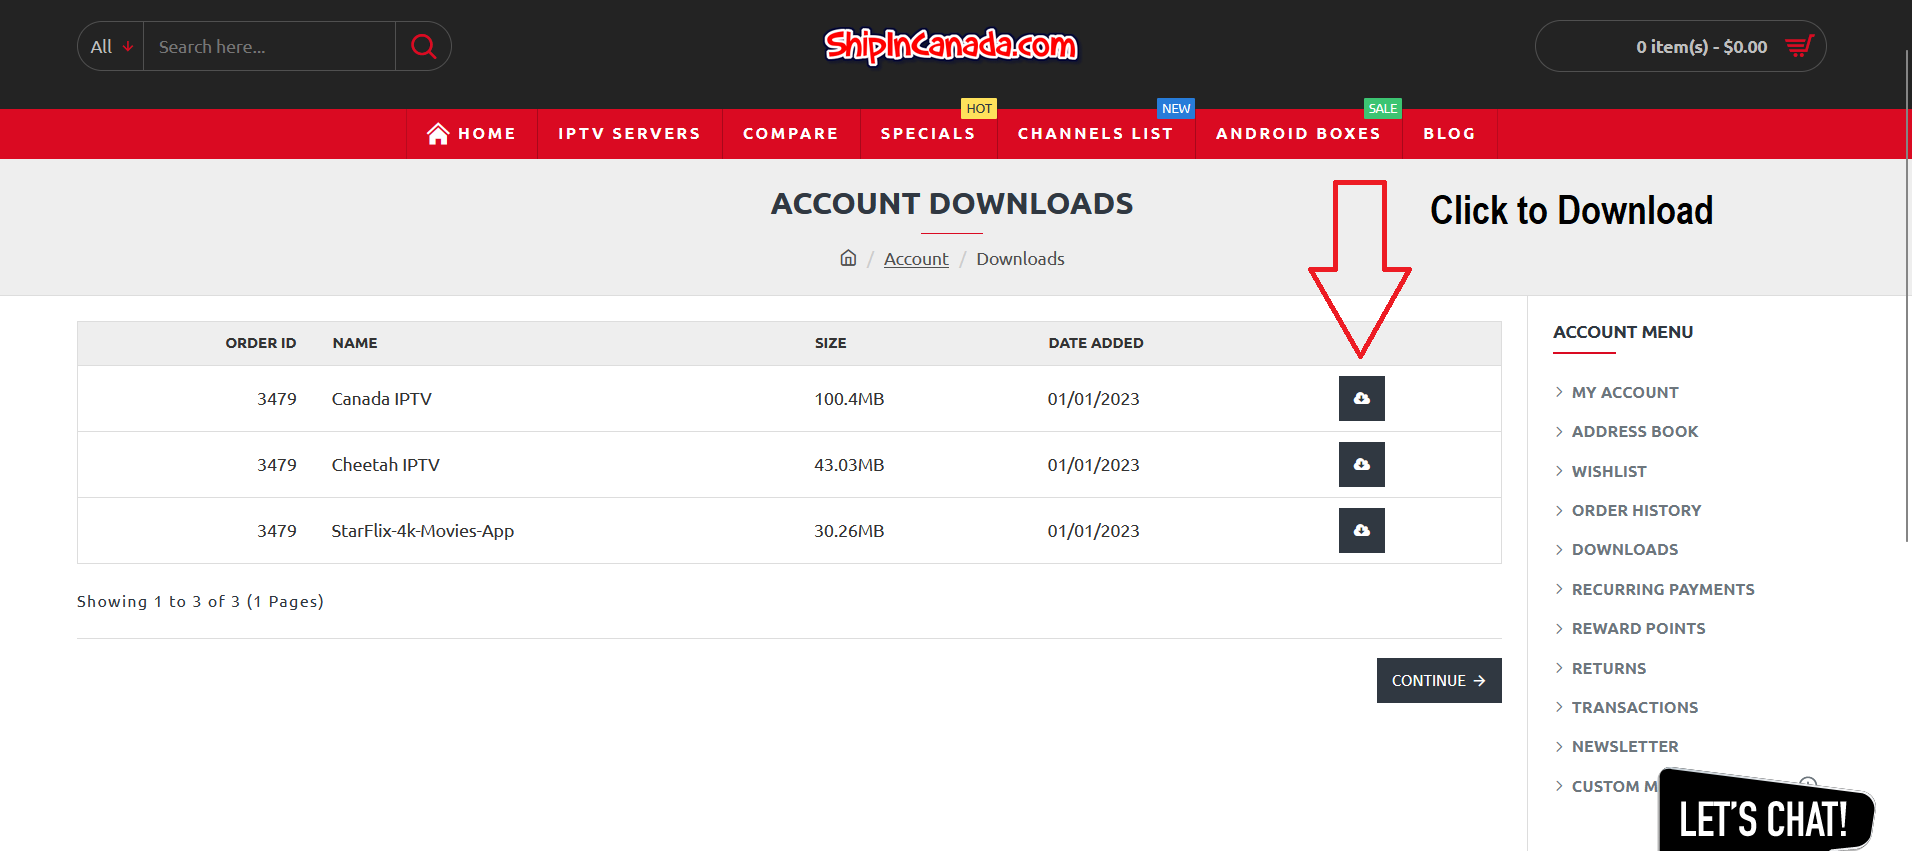Open the BLOG menu item
The width and height of the screenshot is (1912, 851).
(x=1449, y=134)
